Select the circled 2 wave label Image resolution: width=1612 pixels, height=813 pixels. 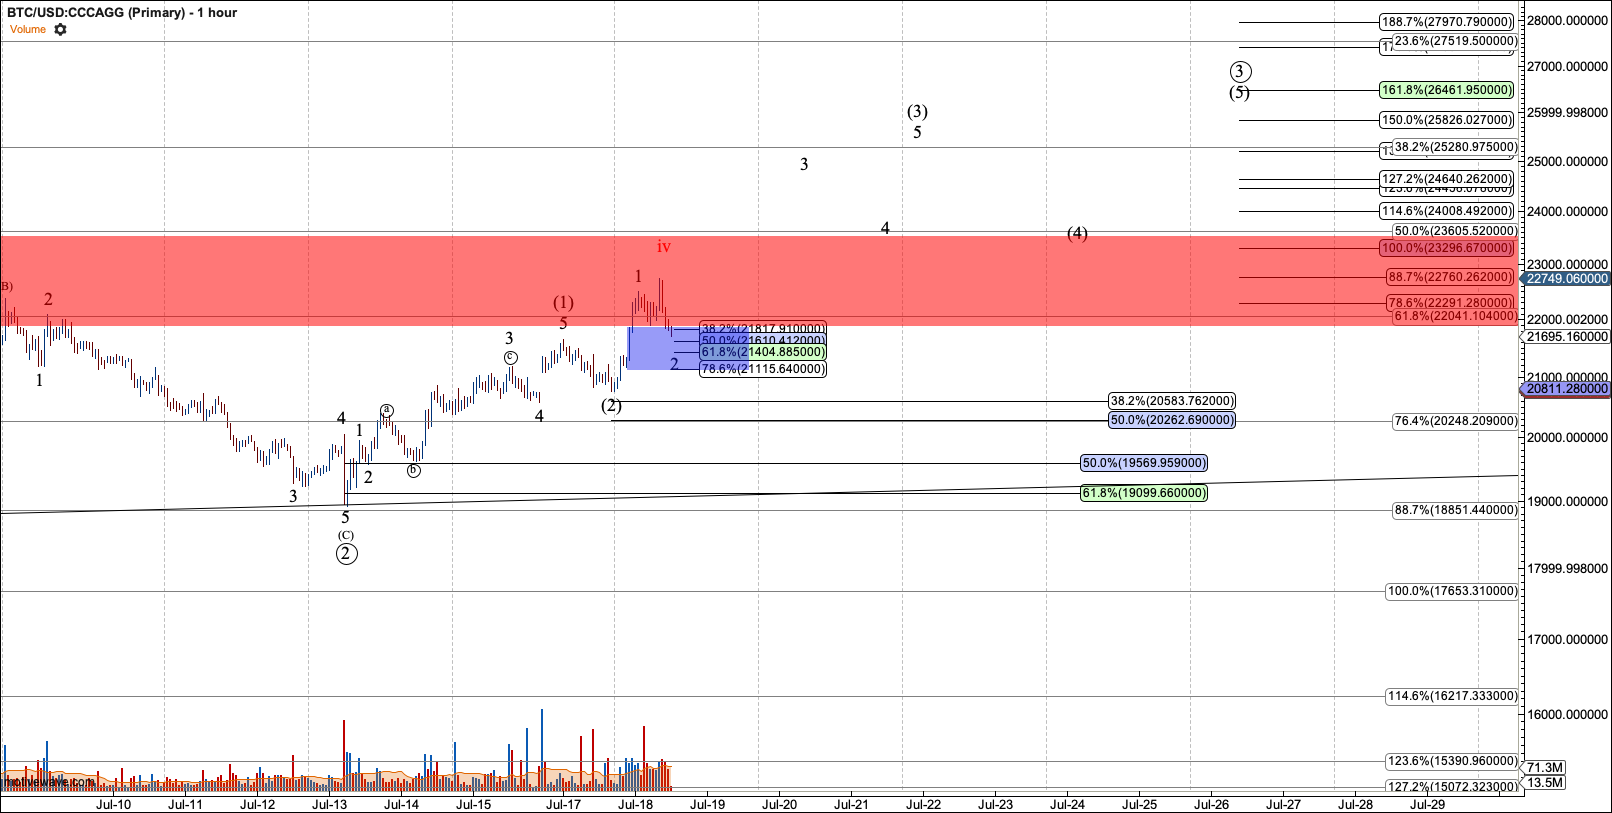346,554
